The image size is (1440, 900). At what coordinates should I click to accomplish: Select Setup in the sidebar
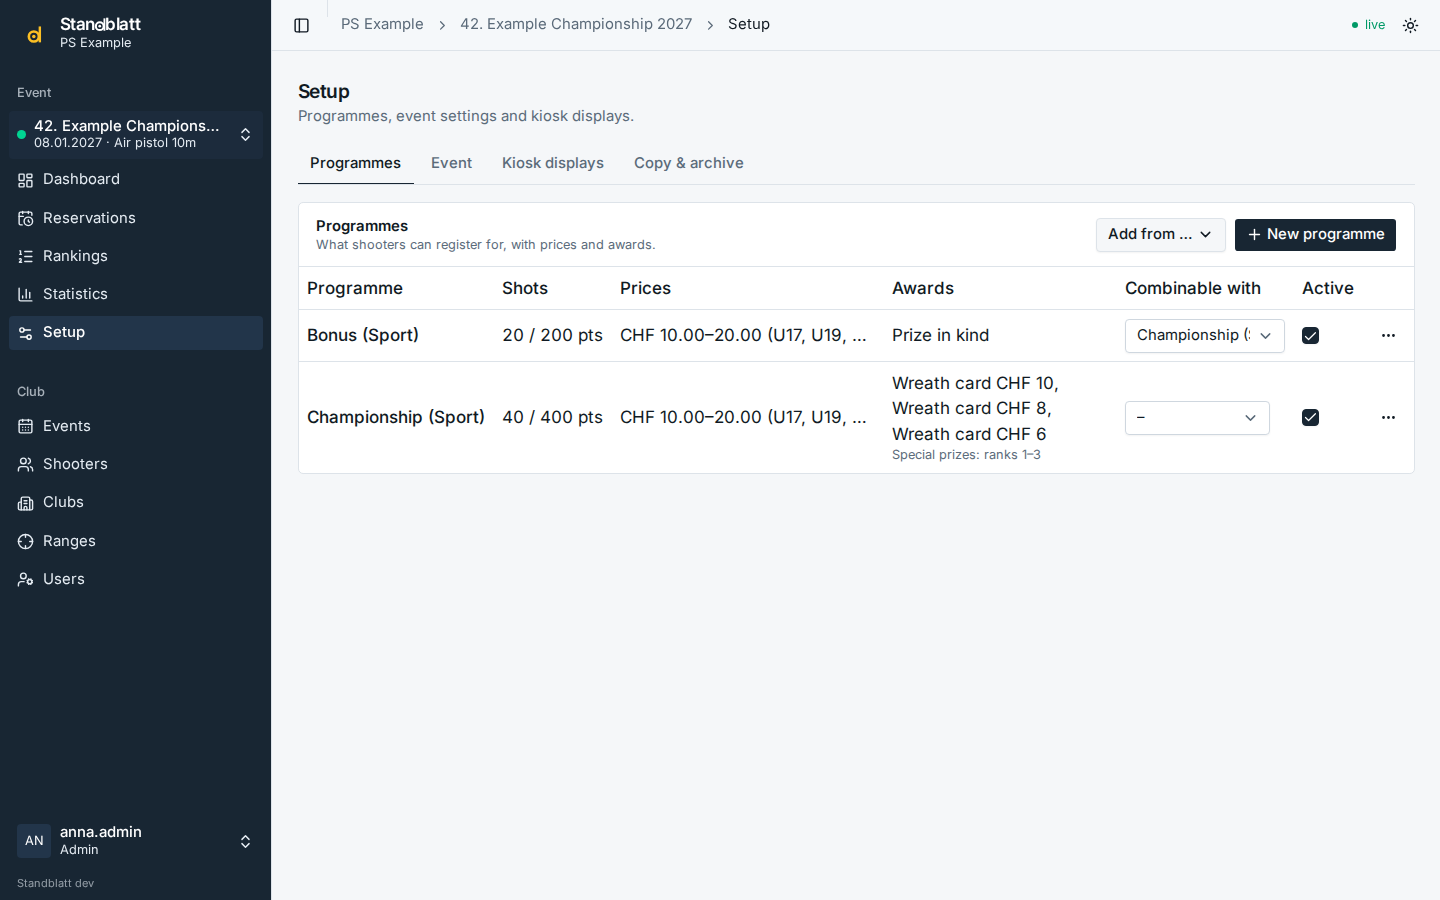coord(136,333)
